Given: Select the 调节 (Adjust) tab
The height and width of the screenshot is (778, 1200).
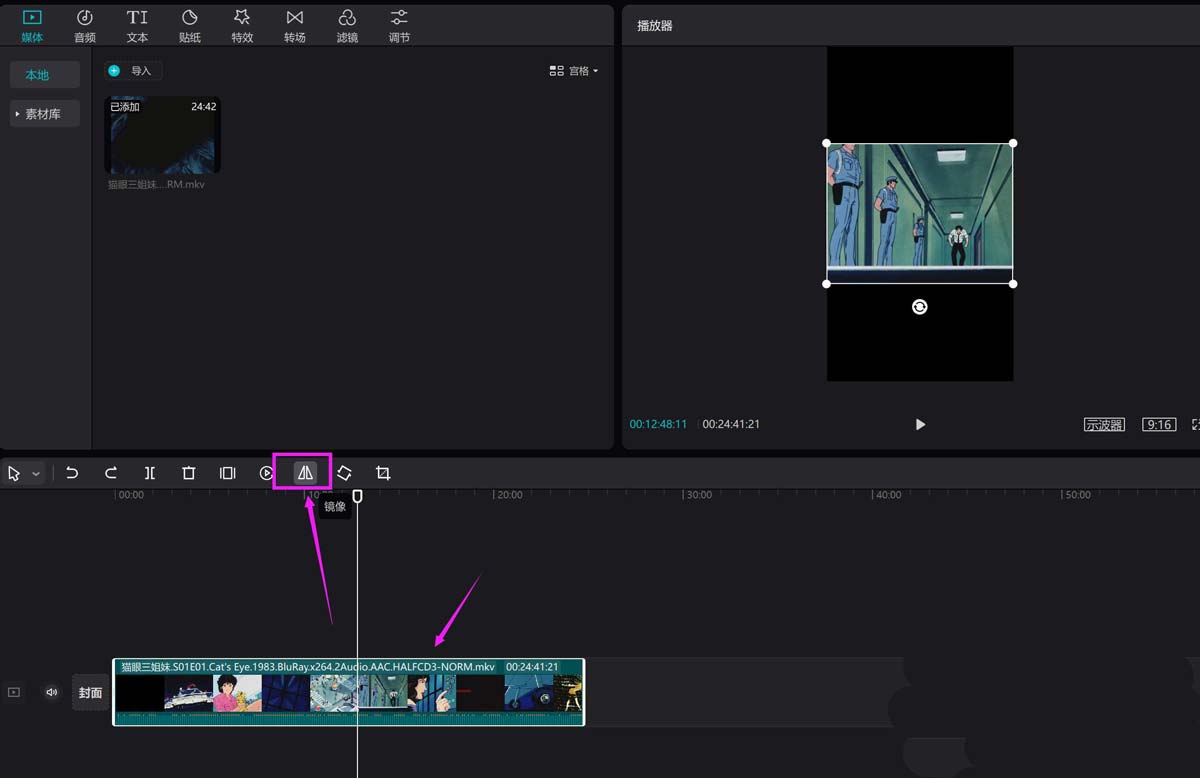Looking at the screenshot, I should click(399, 26).
